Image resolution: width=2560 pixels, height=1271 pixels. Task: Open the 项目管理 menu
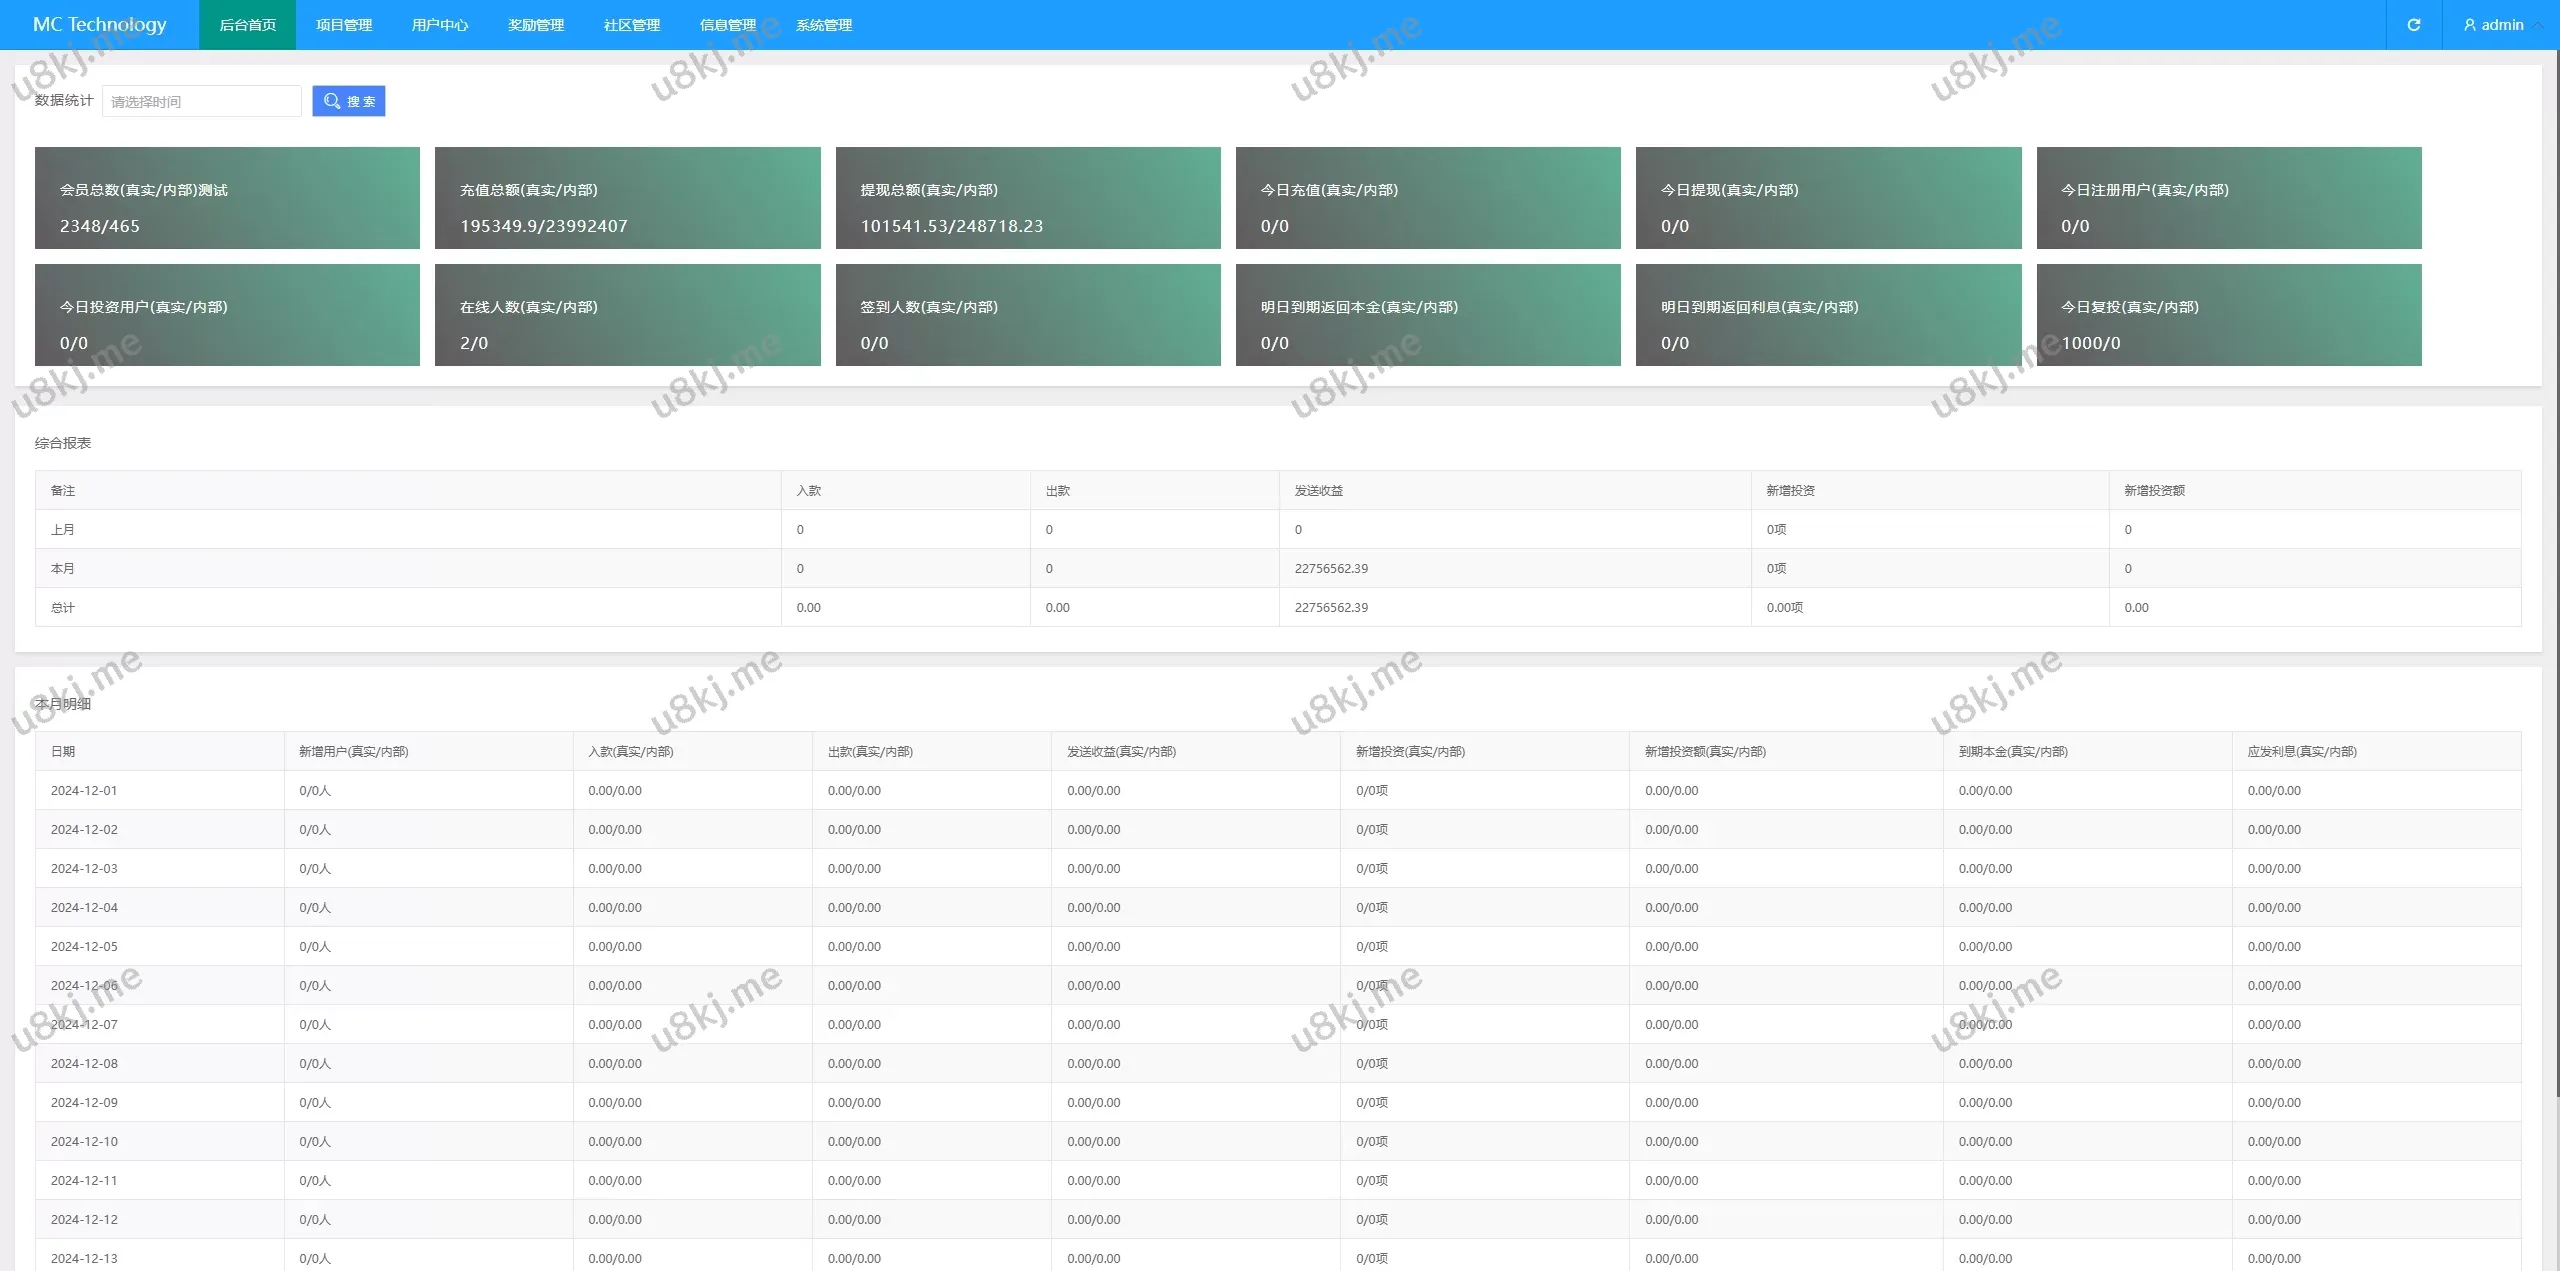coord(343,25)
